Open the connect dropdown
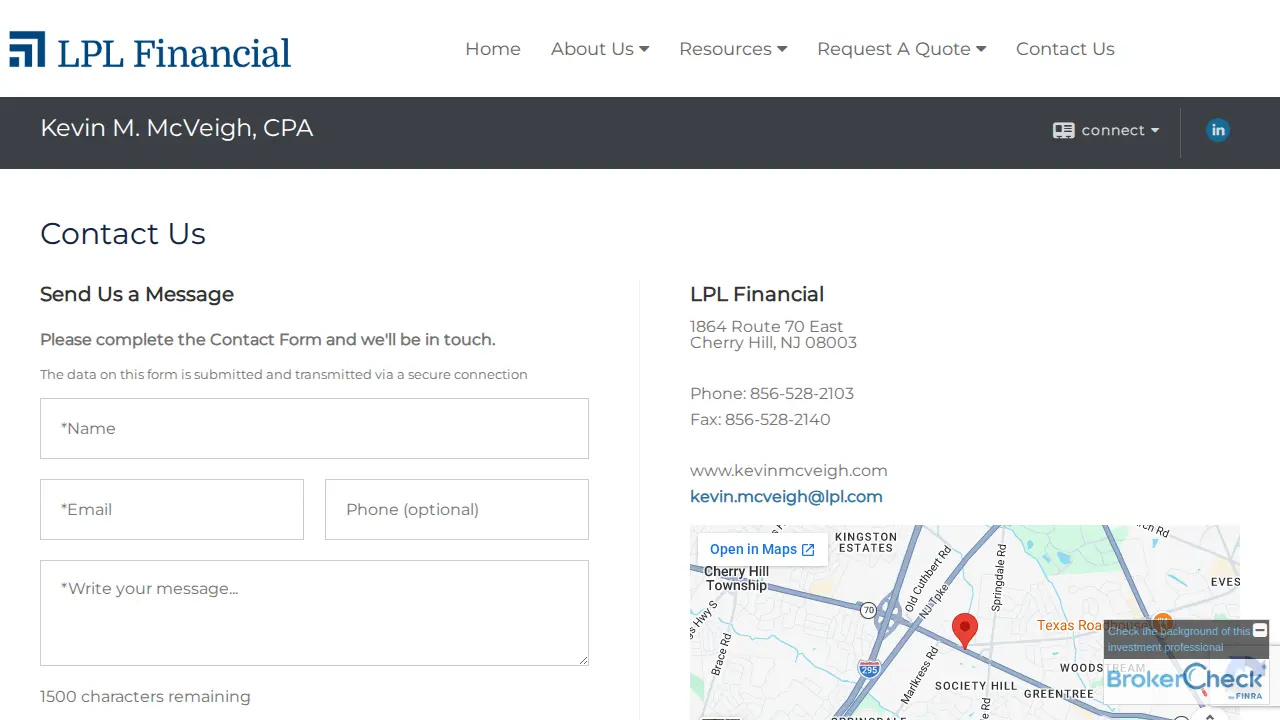This screenshot has height=720, width=1280. click(1106, 130)
